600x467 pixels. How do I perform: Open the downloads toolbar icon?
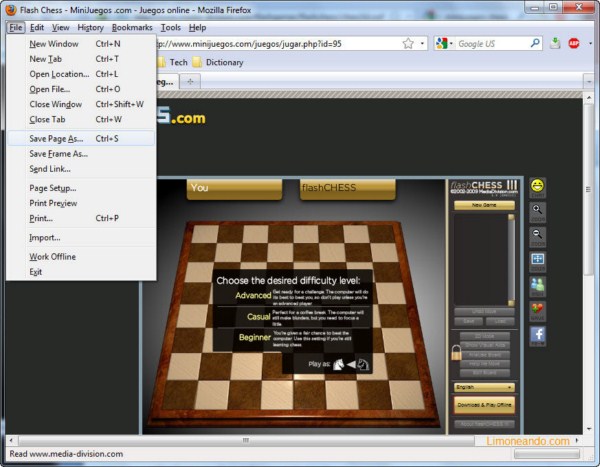(555, 43)
